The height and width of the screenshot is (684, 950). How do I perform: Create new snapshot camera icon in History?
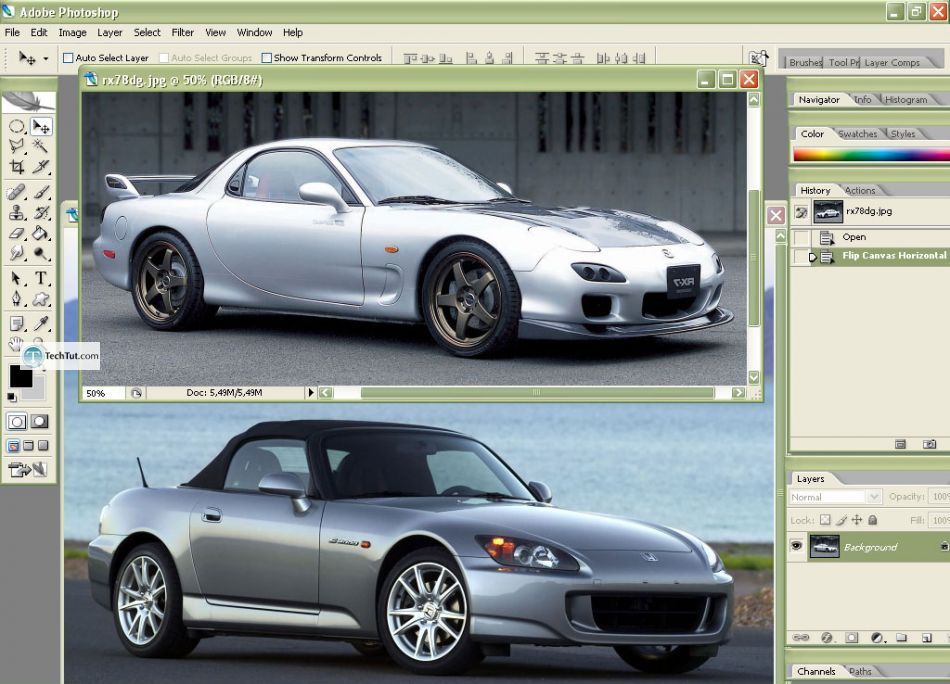coord(929,444)
